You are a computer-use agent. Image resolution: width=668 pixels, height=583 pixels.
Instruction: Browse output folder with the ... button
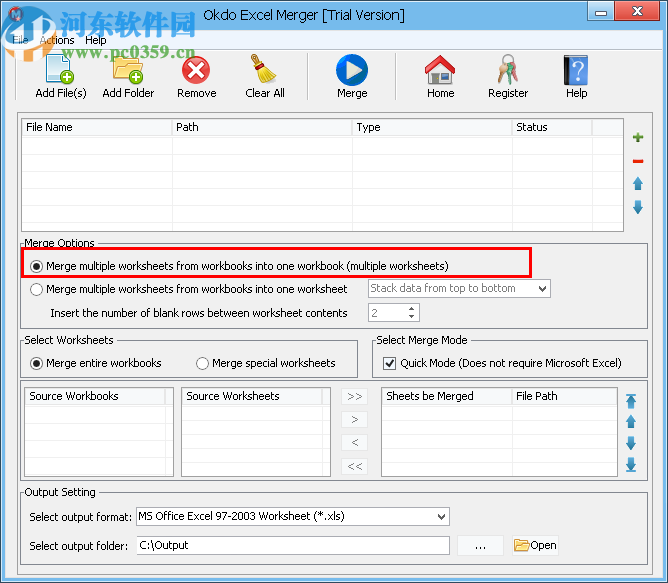480,545
